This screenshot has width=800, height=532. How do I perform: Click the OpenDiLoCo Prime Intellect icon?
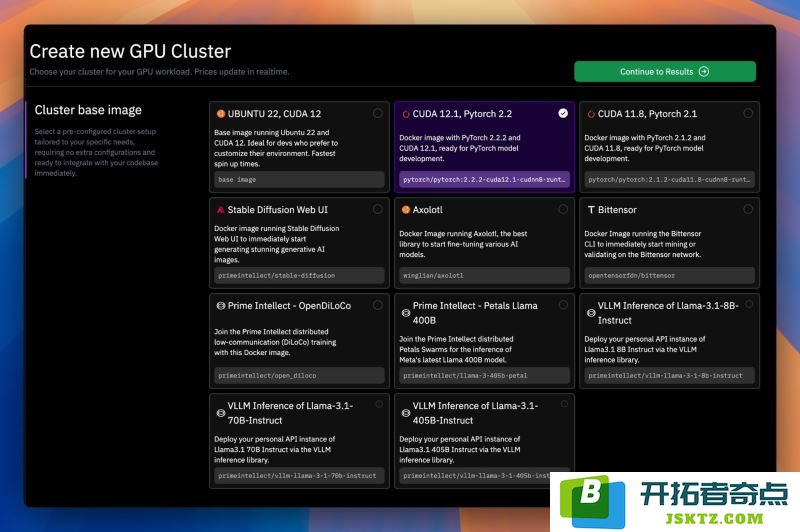click(220, 306)
